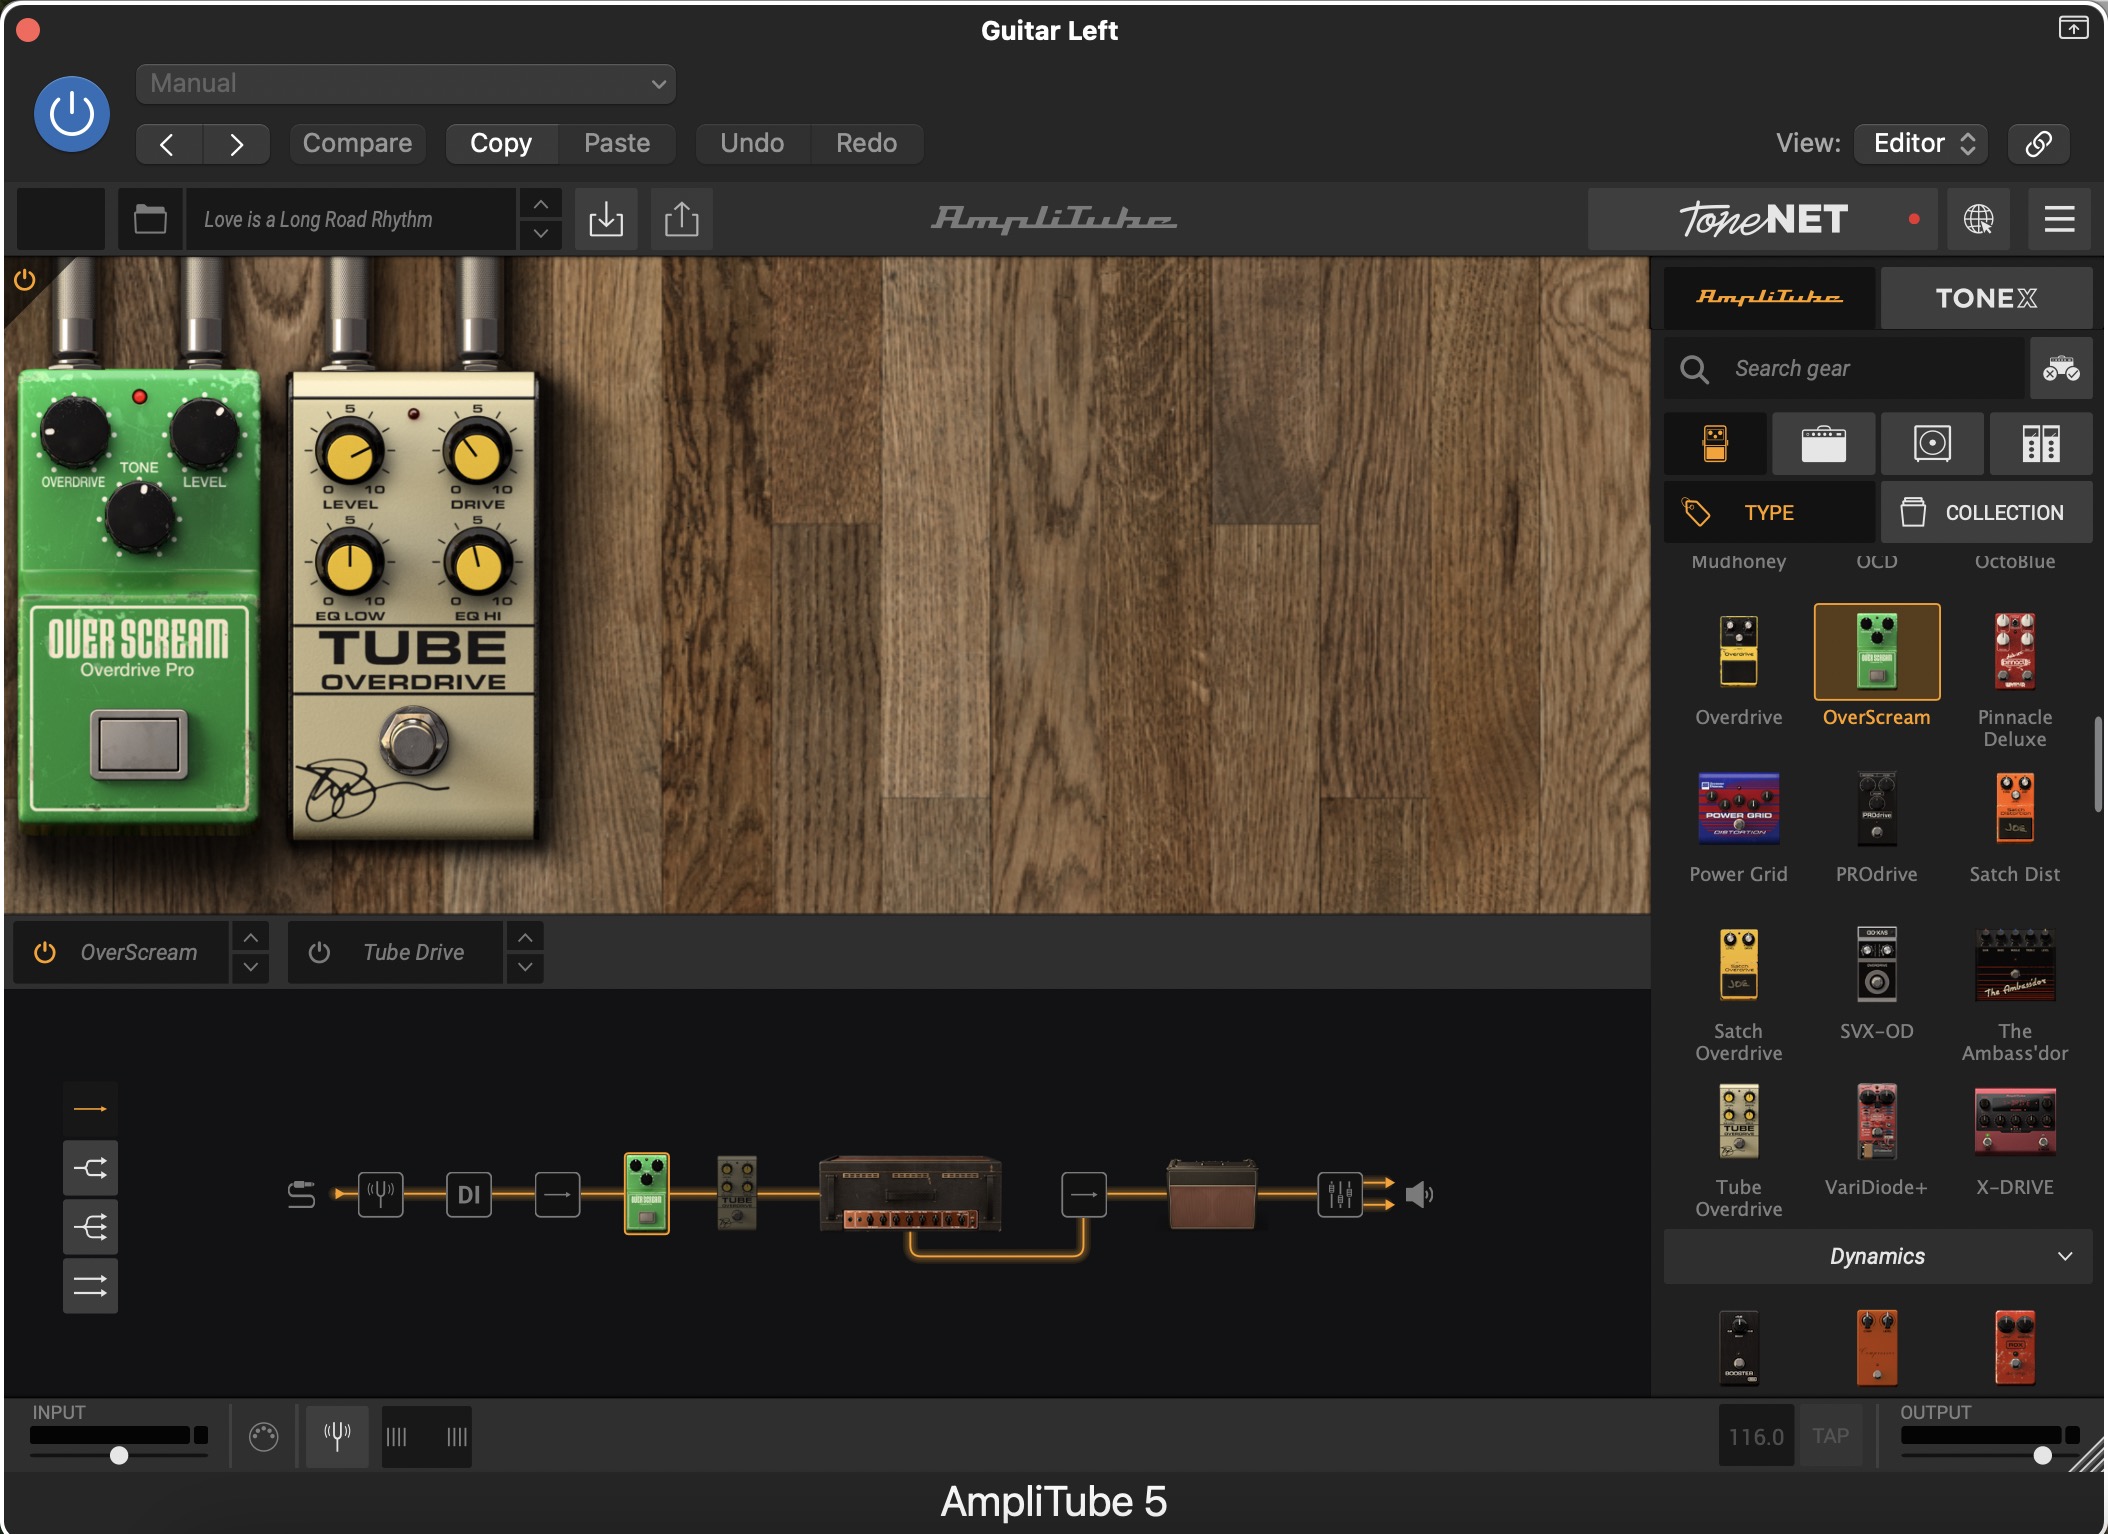Image resolution: width=2108 pixels, height=1534 pixels.
Task: Click OverScream slot up arrow
Action: pos(251,937)
